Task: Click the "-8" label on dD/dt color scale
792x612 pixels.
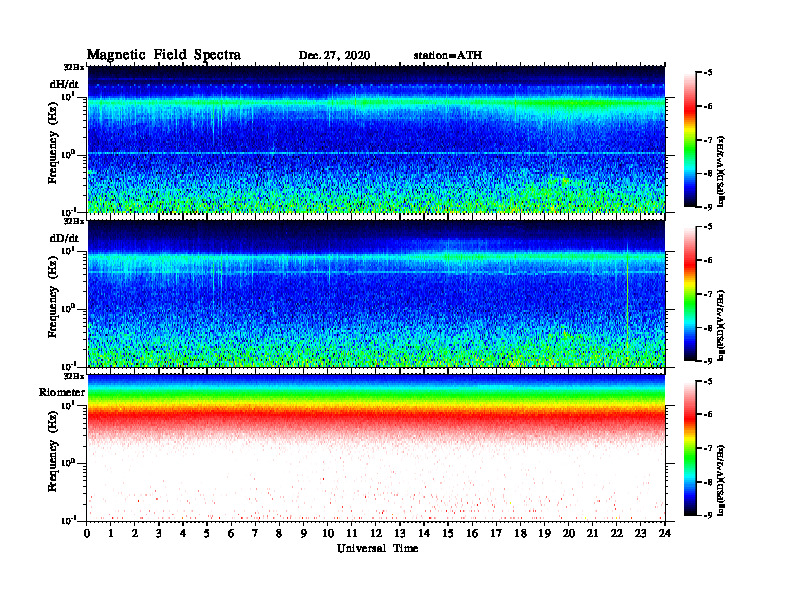Action: click(708, 328)
